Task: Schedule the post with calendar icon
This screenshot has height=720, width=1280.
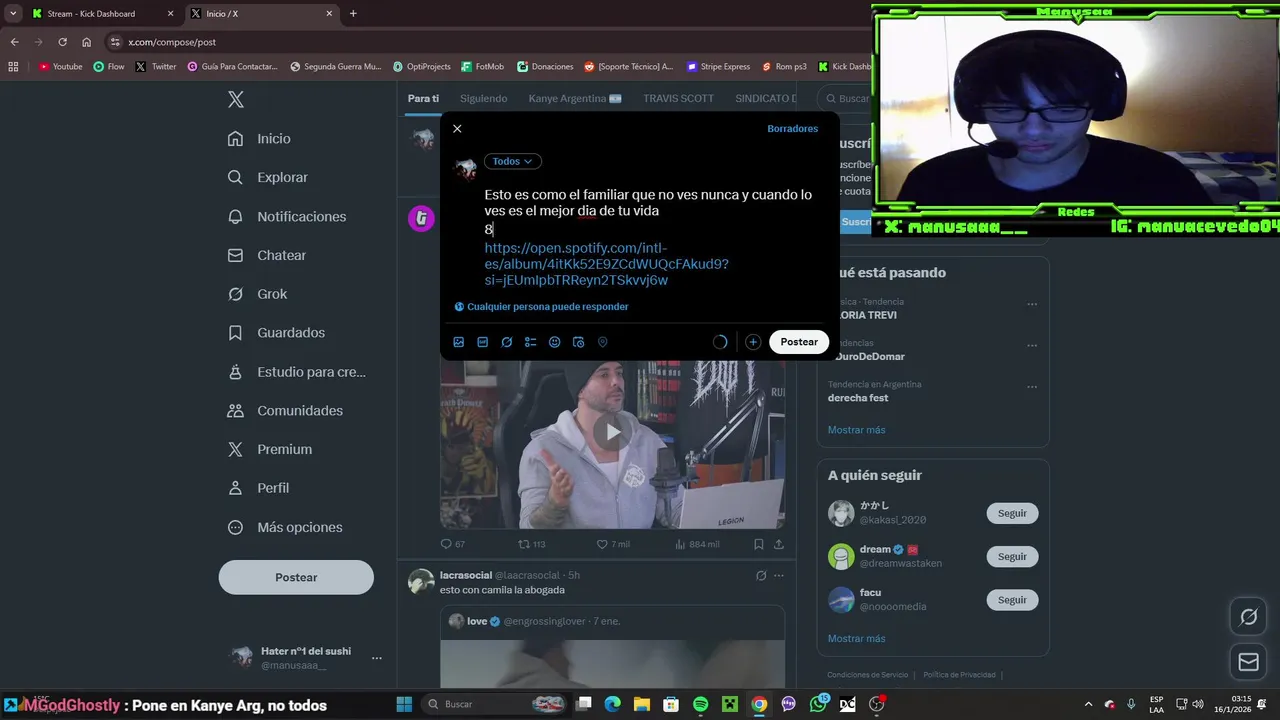Action: pos(579,342)
